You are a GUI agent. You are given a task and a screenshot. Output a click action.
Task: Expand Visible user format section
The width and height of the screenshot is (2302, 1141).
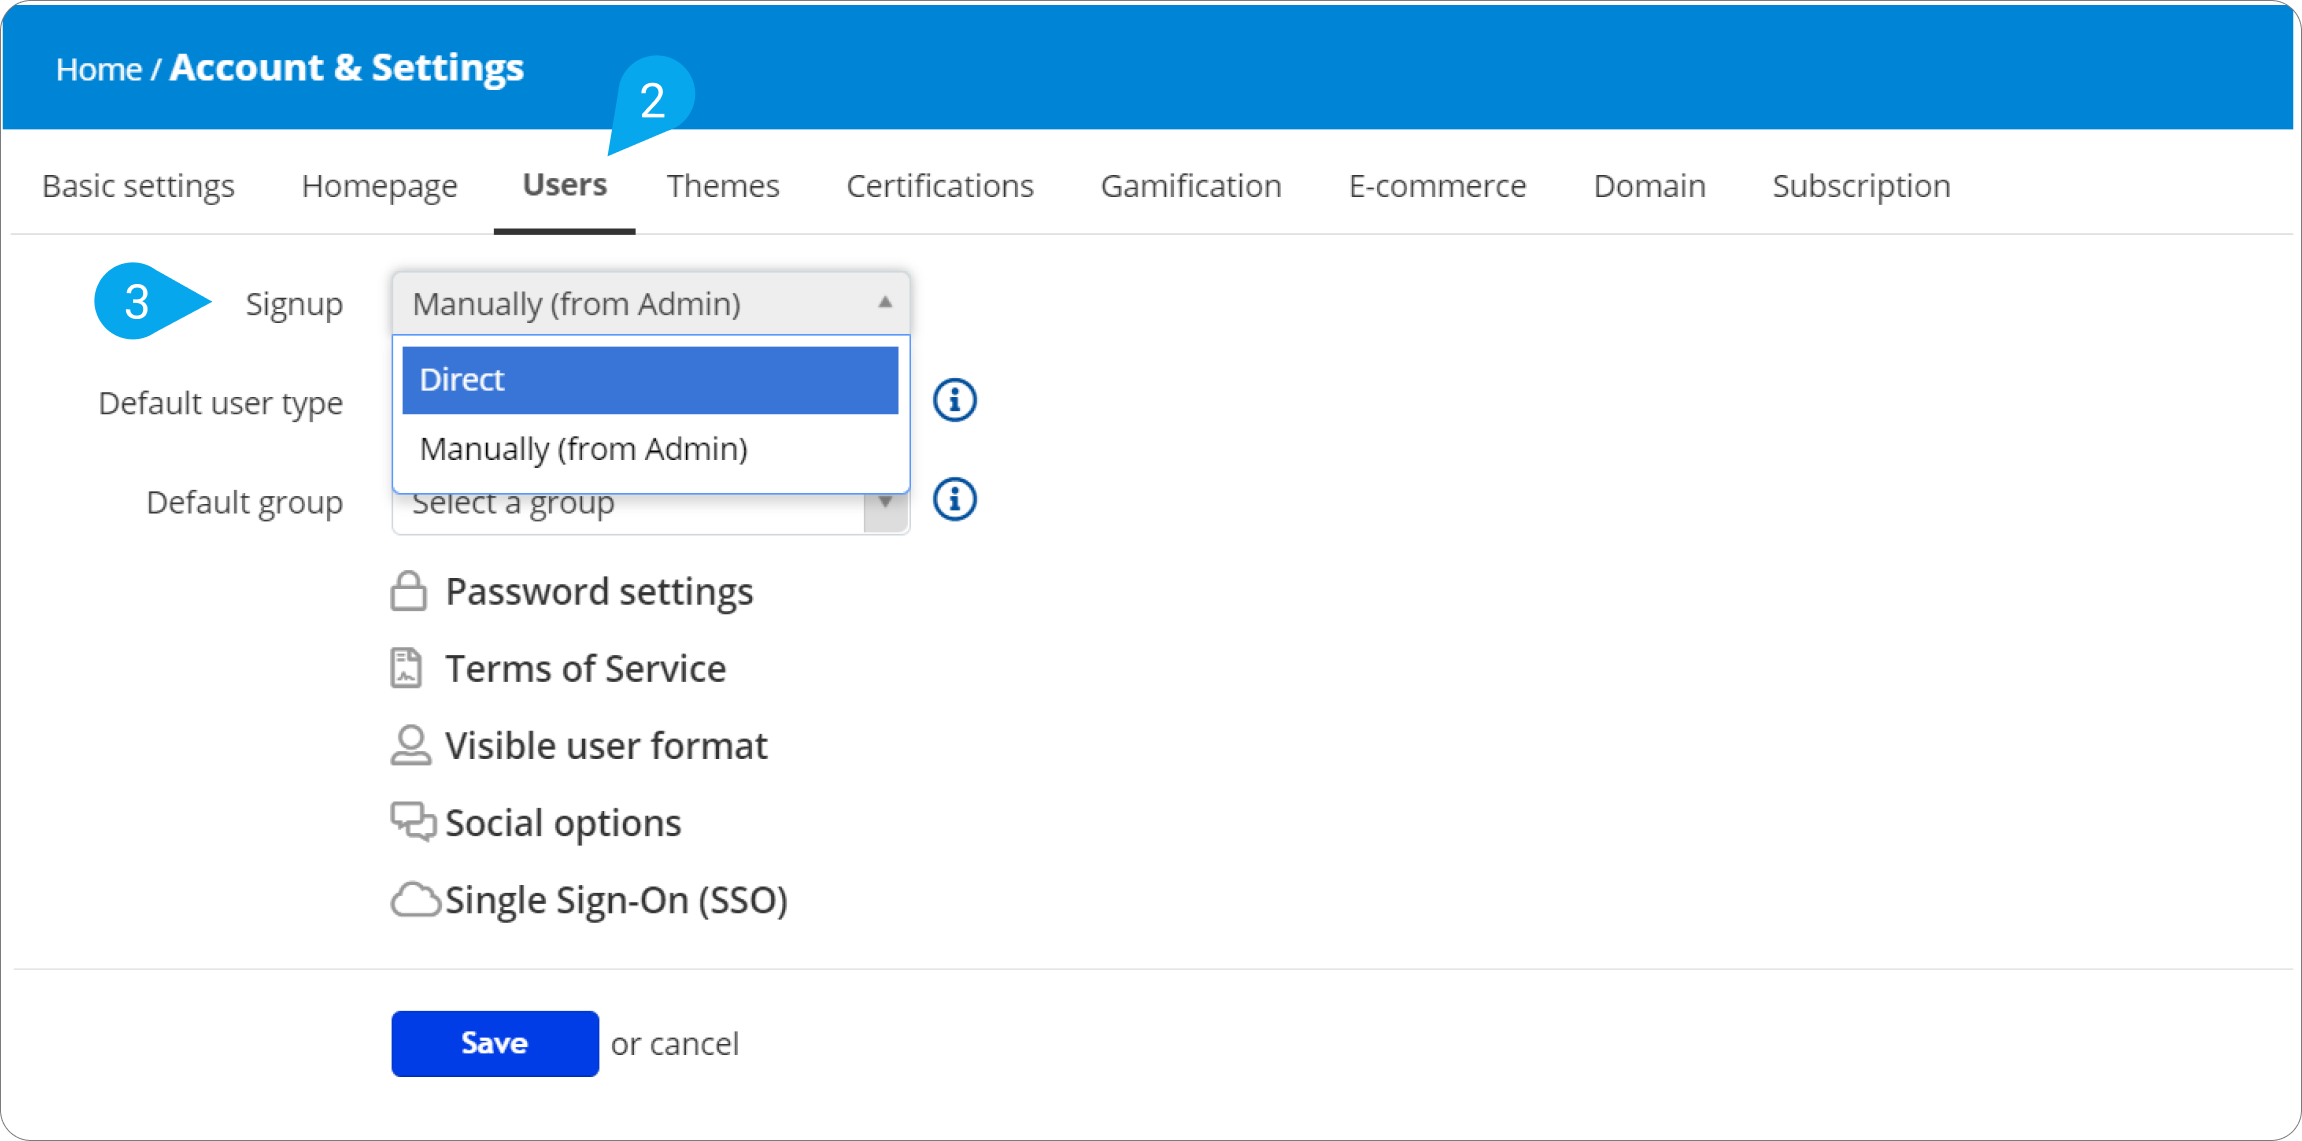[x=606, y=746]
